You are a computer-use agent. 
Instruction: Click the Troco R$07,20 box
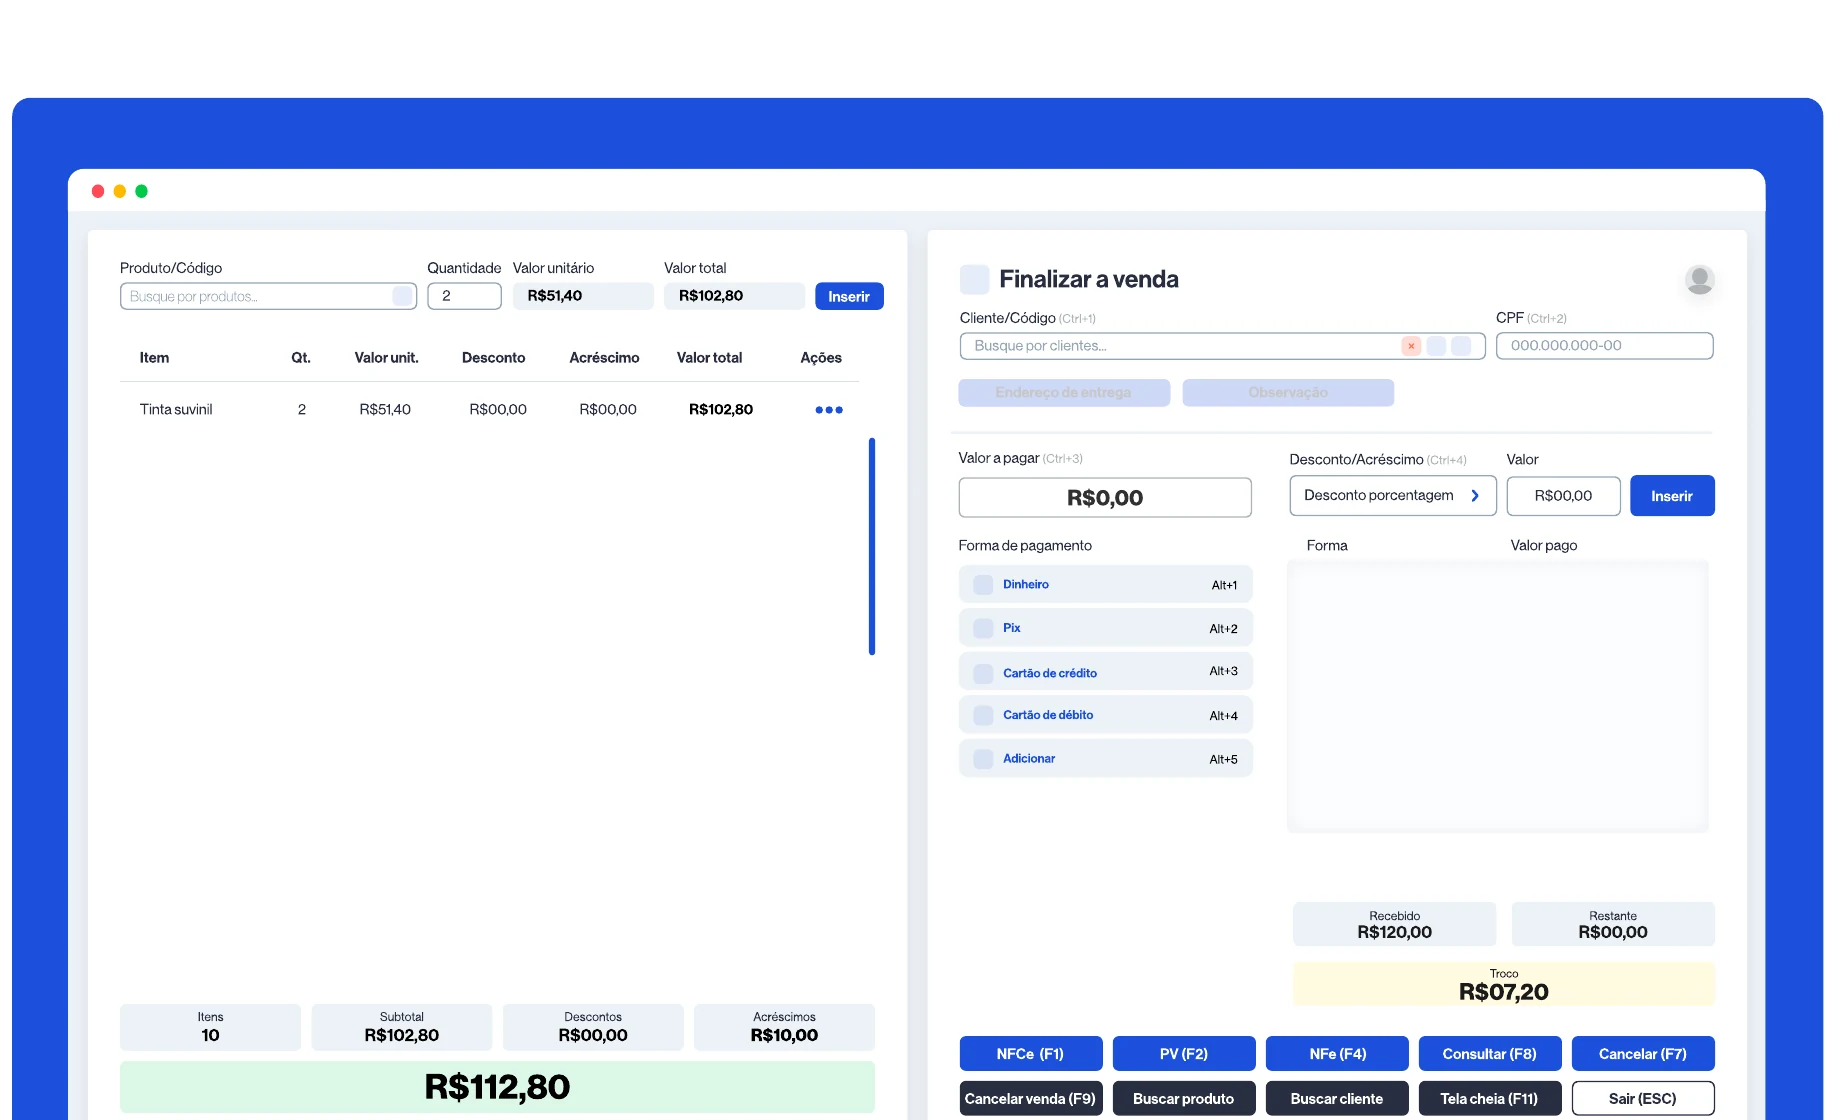pyautogui.click(x=1503, y=985)
